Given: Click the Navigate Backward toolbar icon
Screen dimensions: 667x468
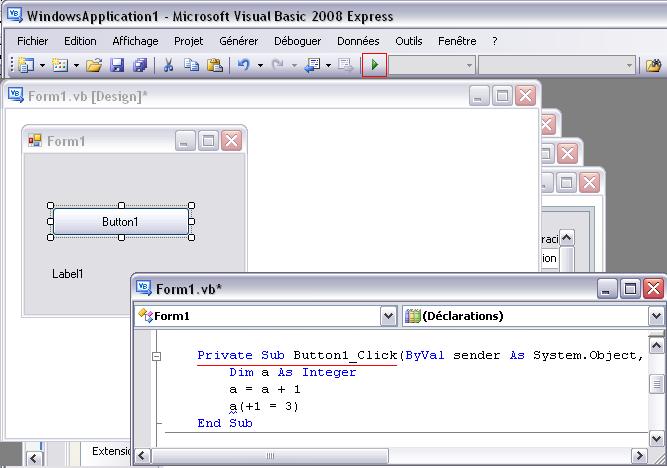Looking at the screenshot, I should (x=313, y=65).
